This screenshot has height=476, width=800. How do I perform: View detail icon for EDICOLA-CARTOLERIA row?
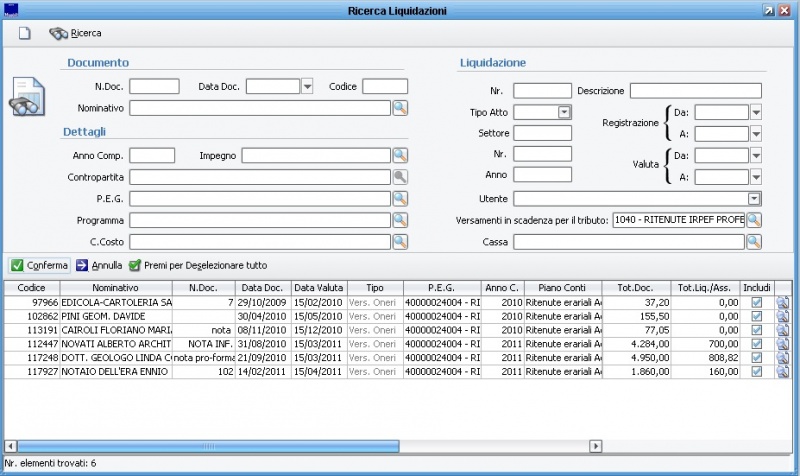782,302
